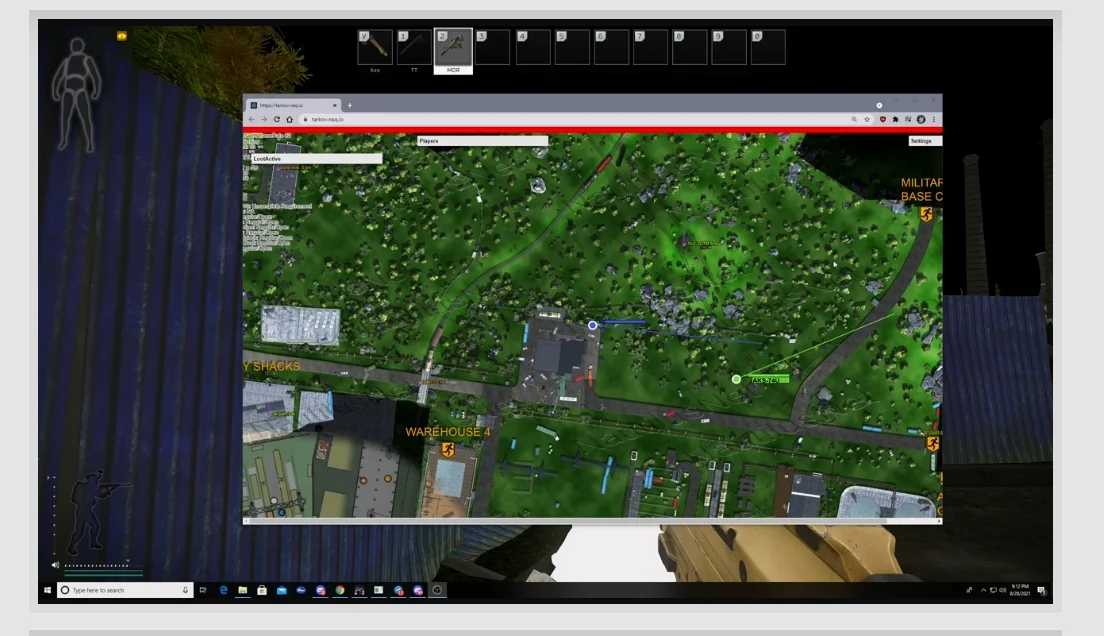The height and width of the screenshot is (636, 1104).
Task: Reload the browser page
Action: point(276,119)
